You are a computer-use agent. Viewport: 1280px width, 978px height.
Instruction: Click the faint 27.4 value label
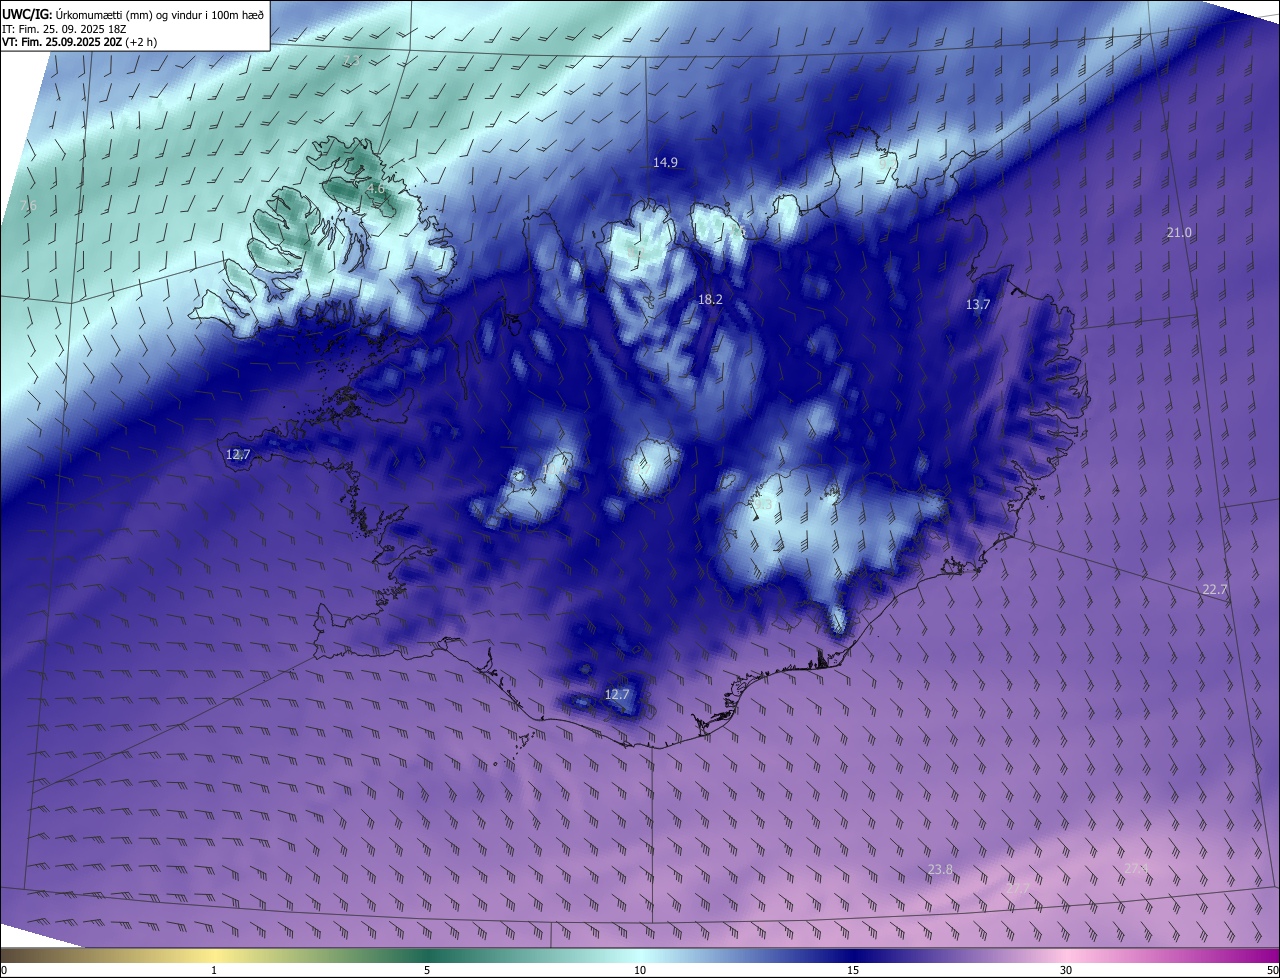point(1135,868)
